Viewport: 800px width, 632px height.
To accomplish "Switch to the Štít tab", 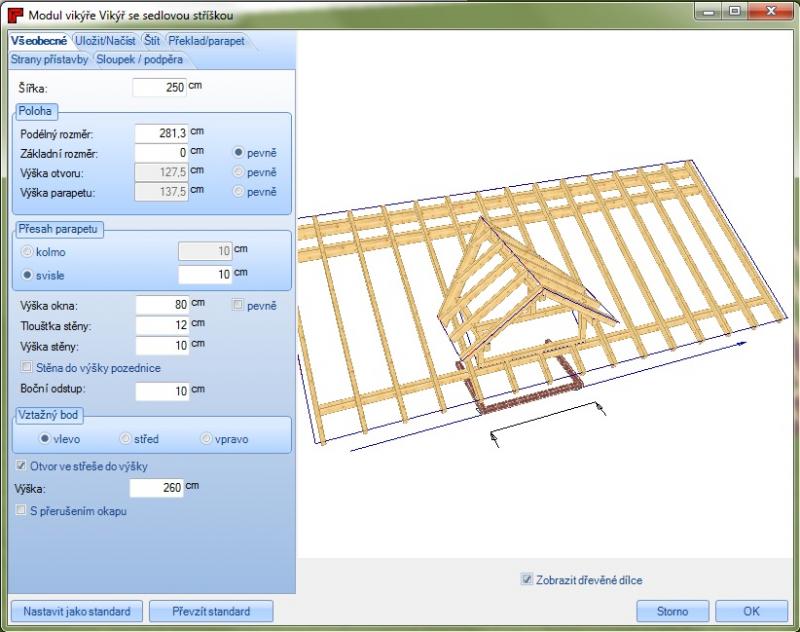I will tap(152, 41).
